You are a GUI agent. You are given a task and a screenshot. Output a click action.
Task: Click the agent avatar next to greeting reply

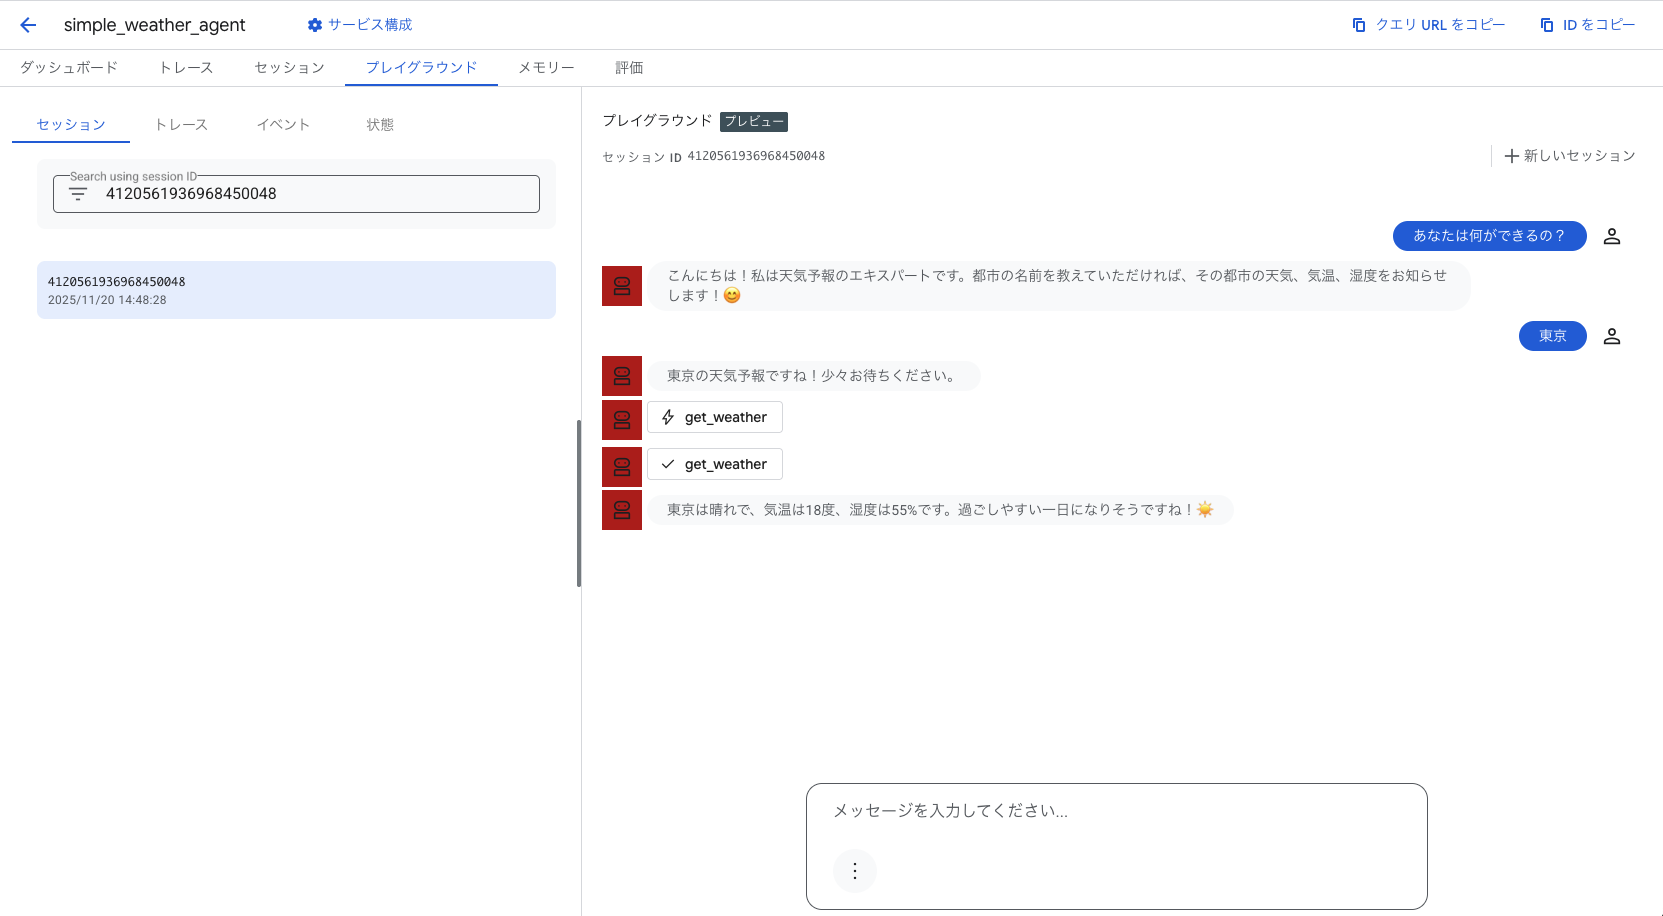pyautogui.click(x=622, y=286)
